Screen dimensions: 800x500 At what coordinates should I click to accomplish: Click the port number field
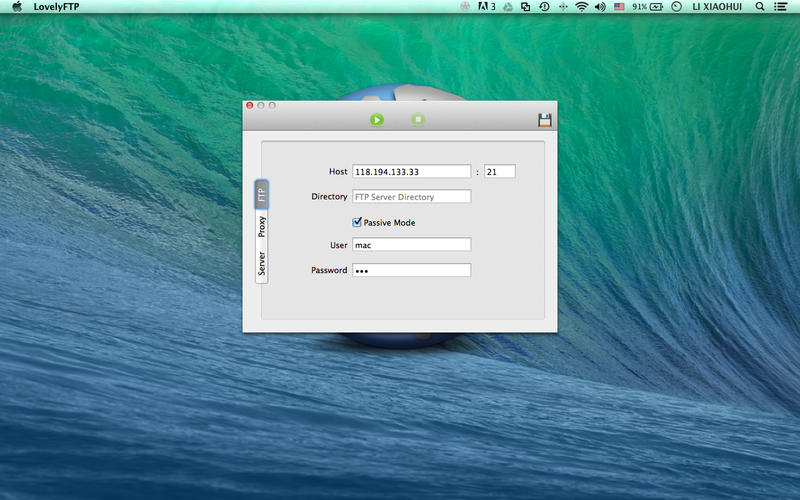coord(499,172)
